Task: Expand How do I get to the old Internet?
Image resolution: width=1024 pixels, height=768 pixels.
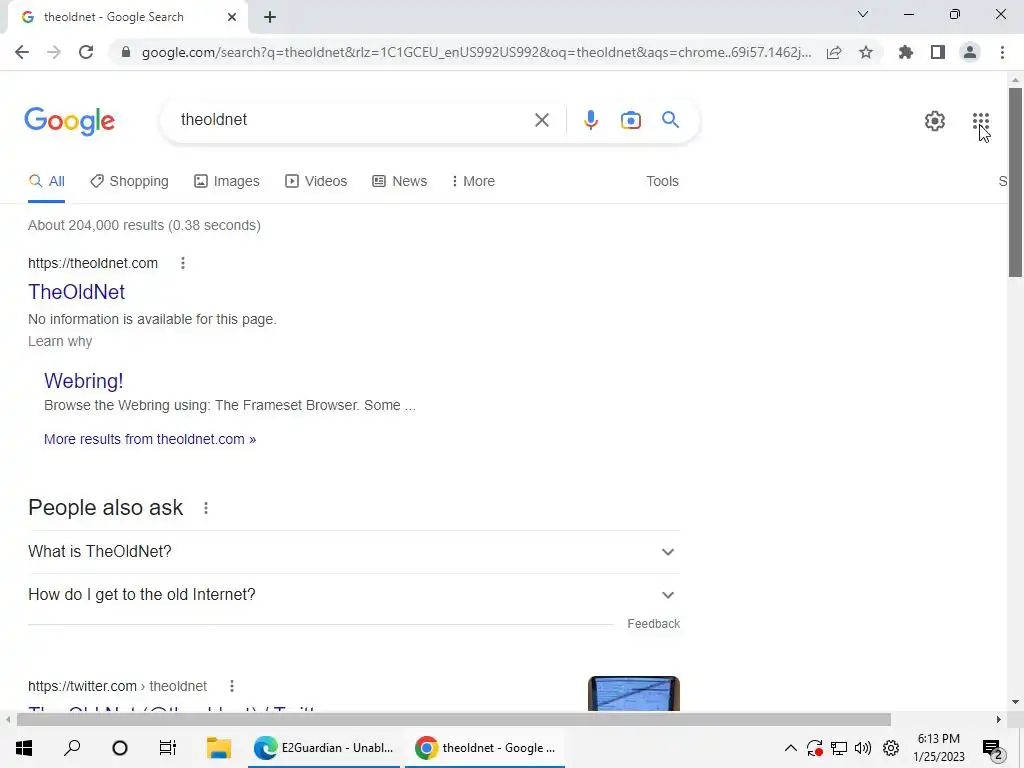Action: coord(354,595)
